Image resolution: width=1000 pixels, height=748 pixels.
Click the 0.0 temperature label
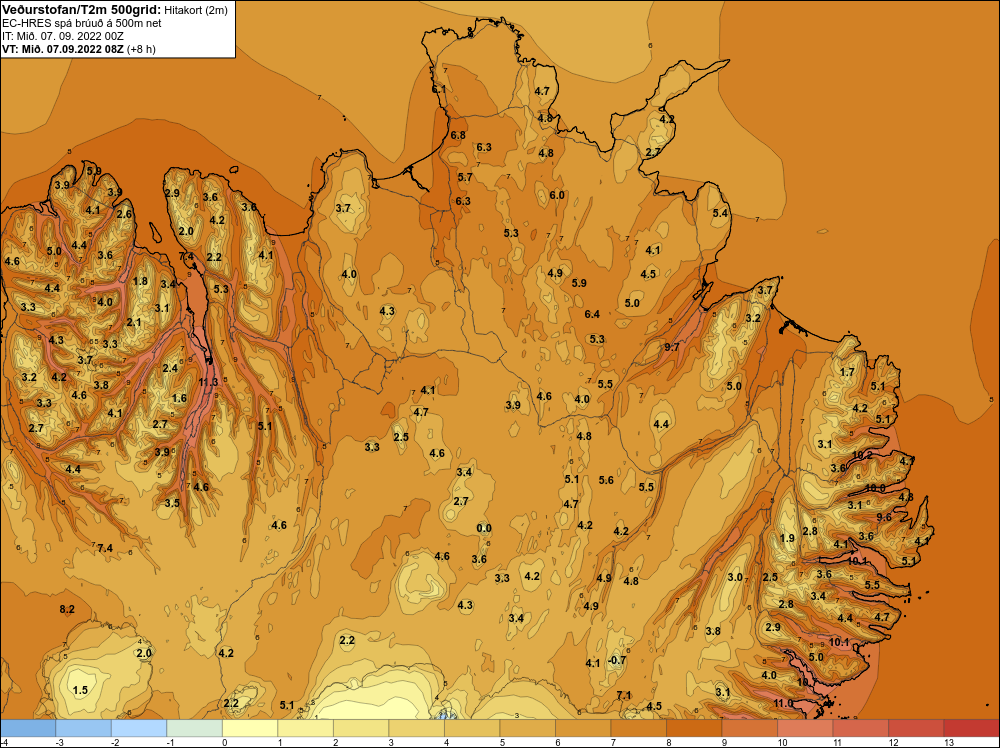click(x=484, y=528)
